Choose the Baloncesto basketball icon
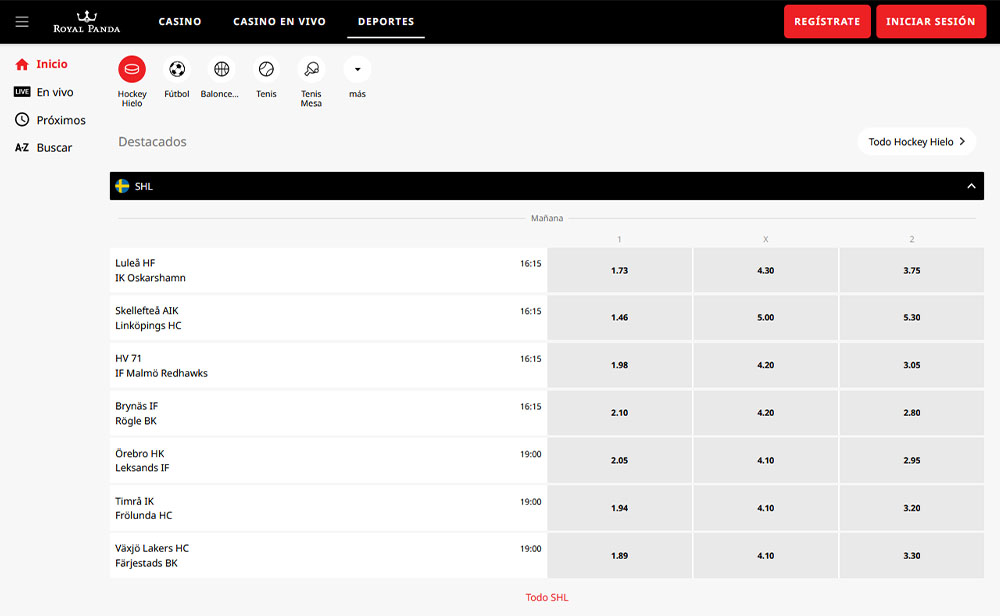This screenshot has width=1000, height=616. [x=221, y=70]
